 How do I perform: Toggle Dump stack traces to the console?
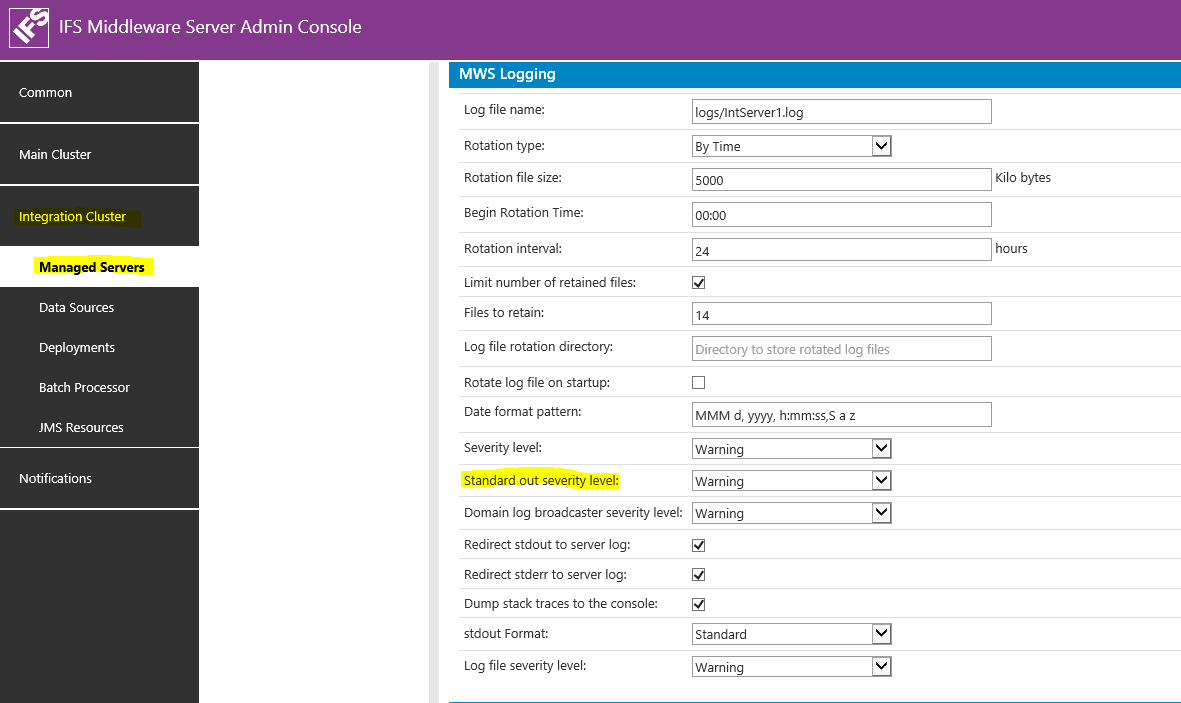pyautogui.click(x=699, y=604)
